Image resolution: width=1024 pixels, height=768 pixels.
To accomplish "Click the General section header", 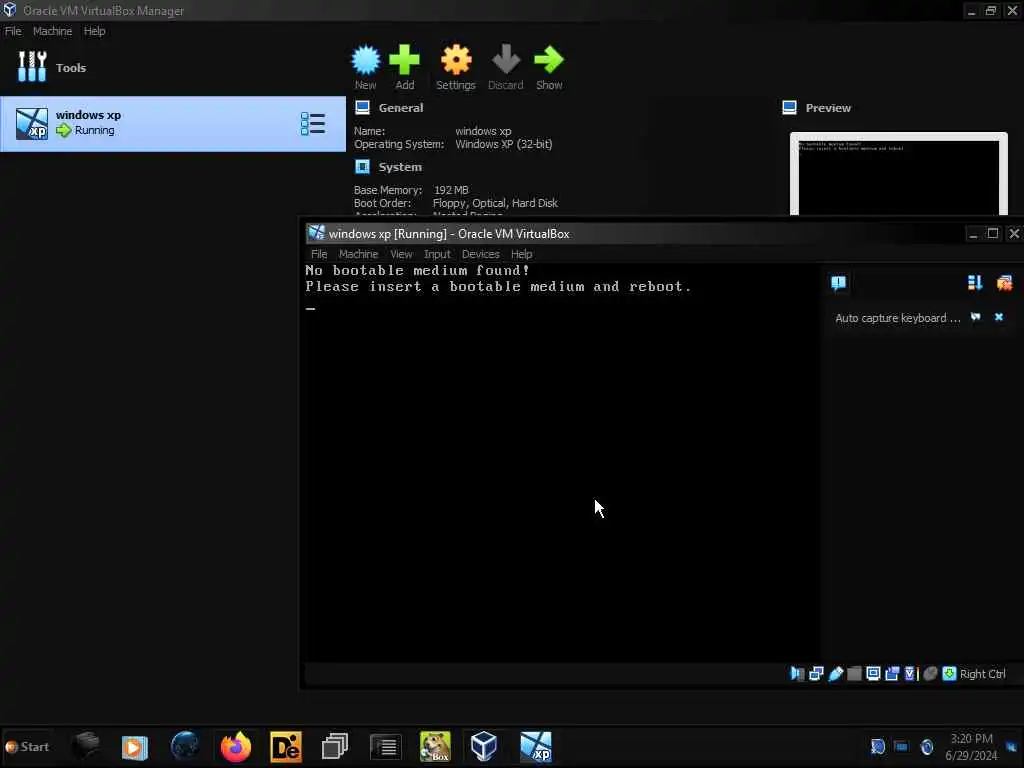I will pyautogui.click(x=390, y=108).
